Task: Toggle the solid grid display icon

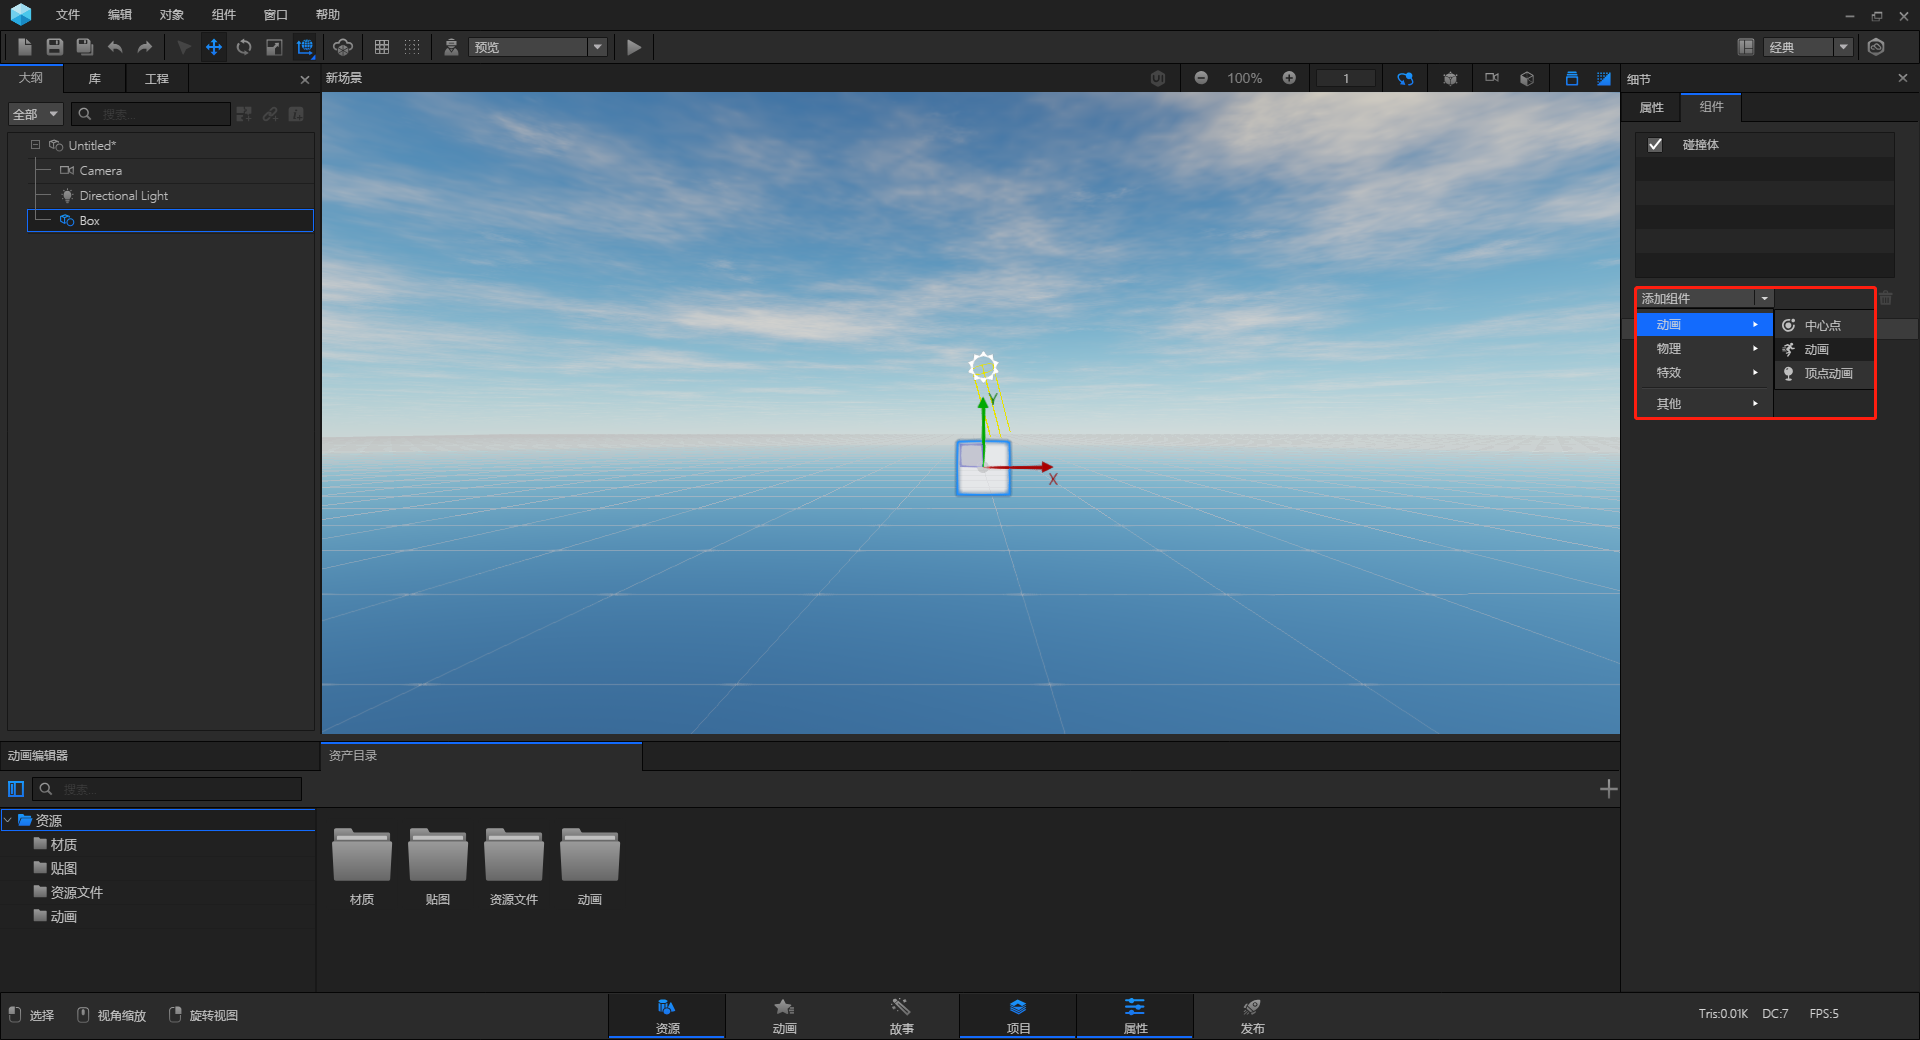Action: click(382, 47)
